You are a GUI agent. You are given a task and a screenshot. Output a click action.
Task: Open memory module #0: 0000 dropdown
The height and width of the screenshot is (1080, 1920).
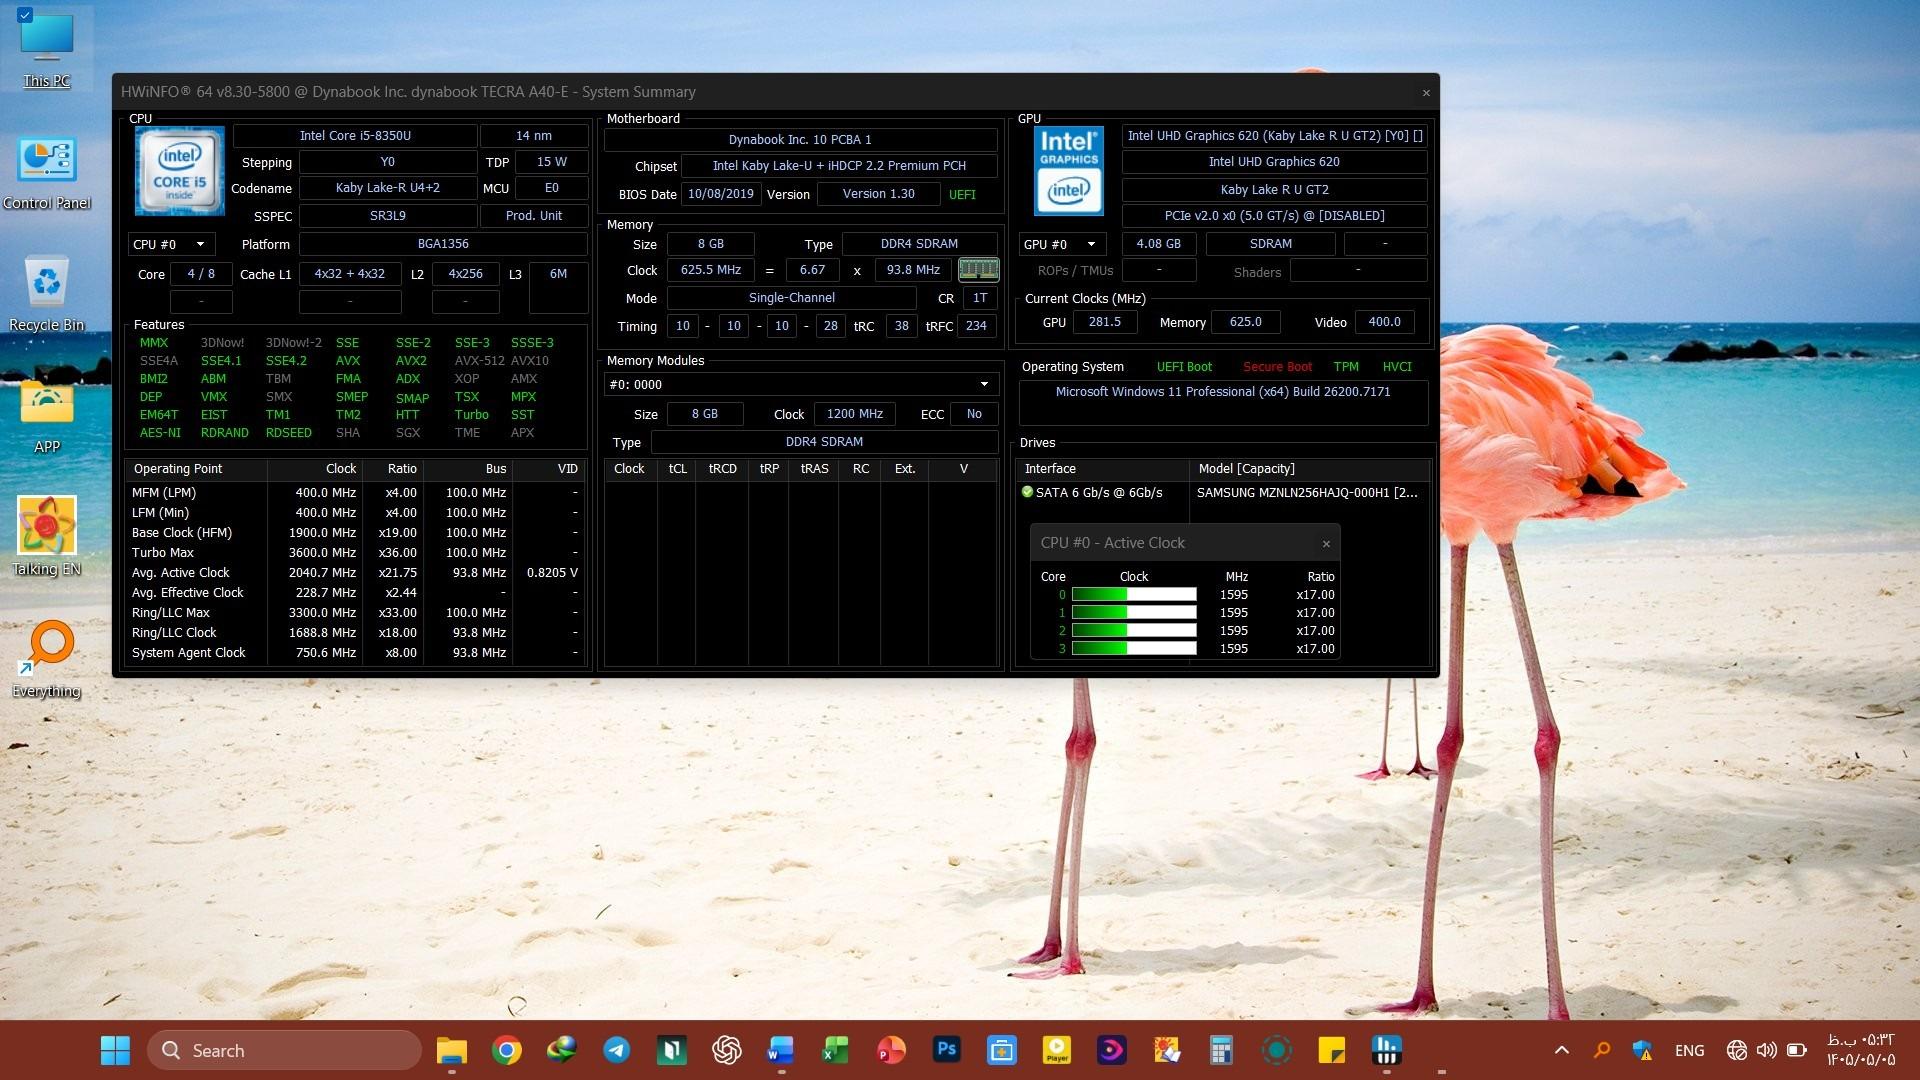[800, 384]
